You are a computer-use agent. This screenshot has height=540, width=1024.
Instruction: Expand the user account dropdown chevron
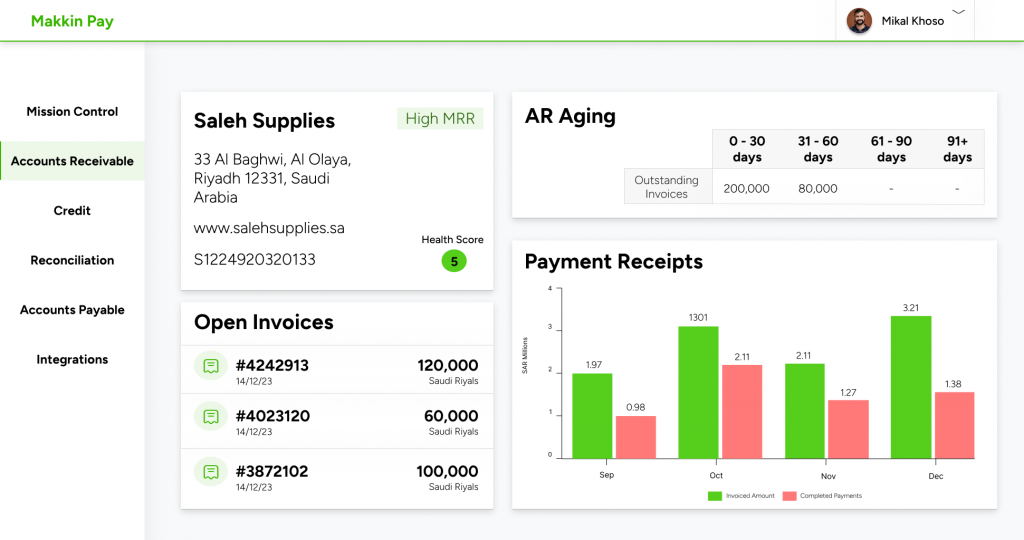tap(958, 12)
